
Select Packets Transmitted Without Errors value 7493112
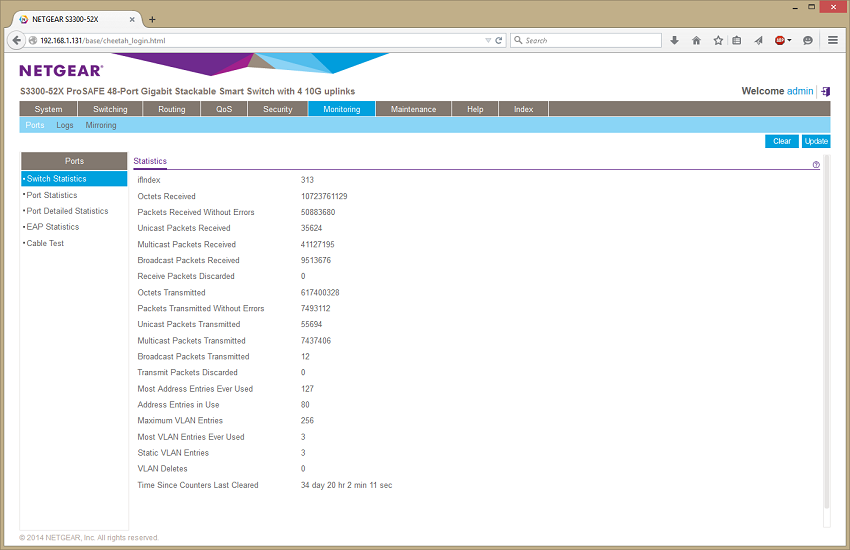pyautogui.click(x=315, y=308)
